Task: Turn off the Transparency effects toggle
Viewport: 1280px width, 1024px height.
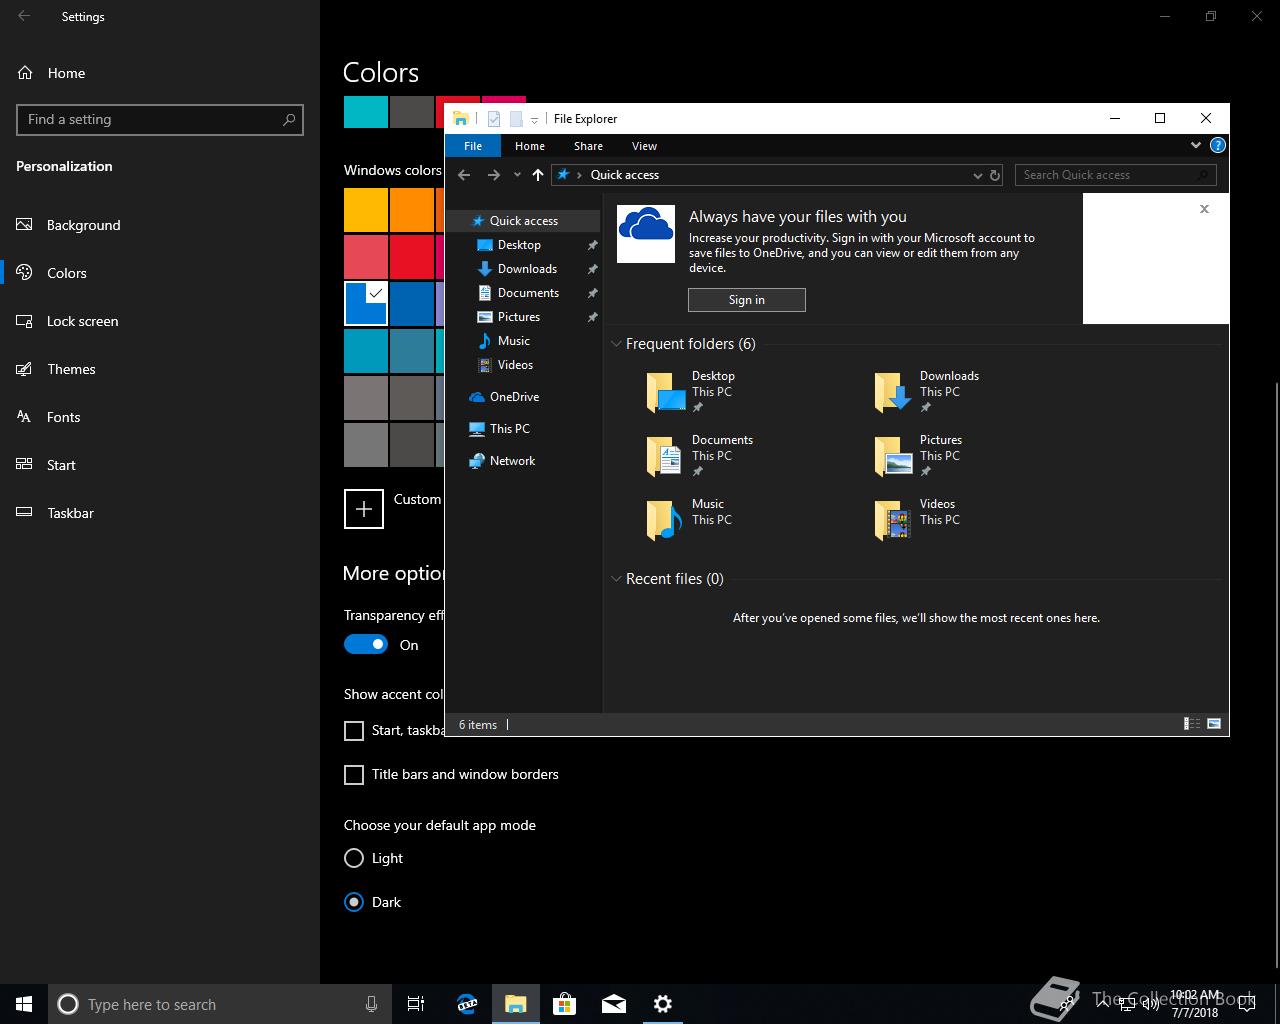Action: pyautogui.click(x=366, y=645)
